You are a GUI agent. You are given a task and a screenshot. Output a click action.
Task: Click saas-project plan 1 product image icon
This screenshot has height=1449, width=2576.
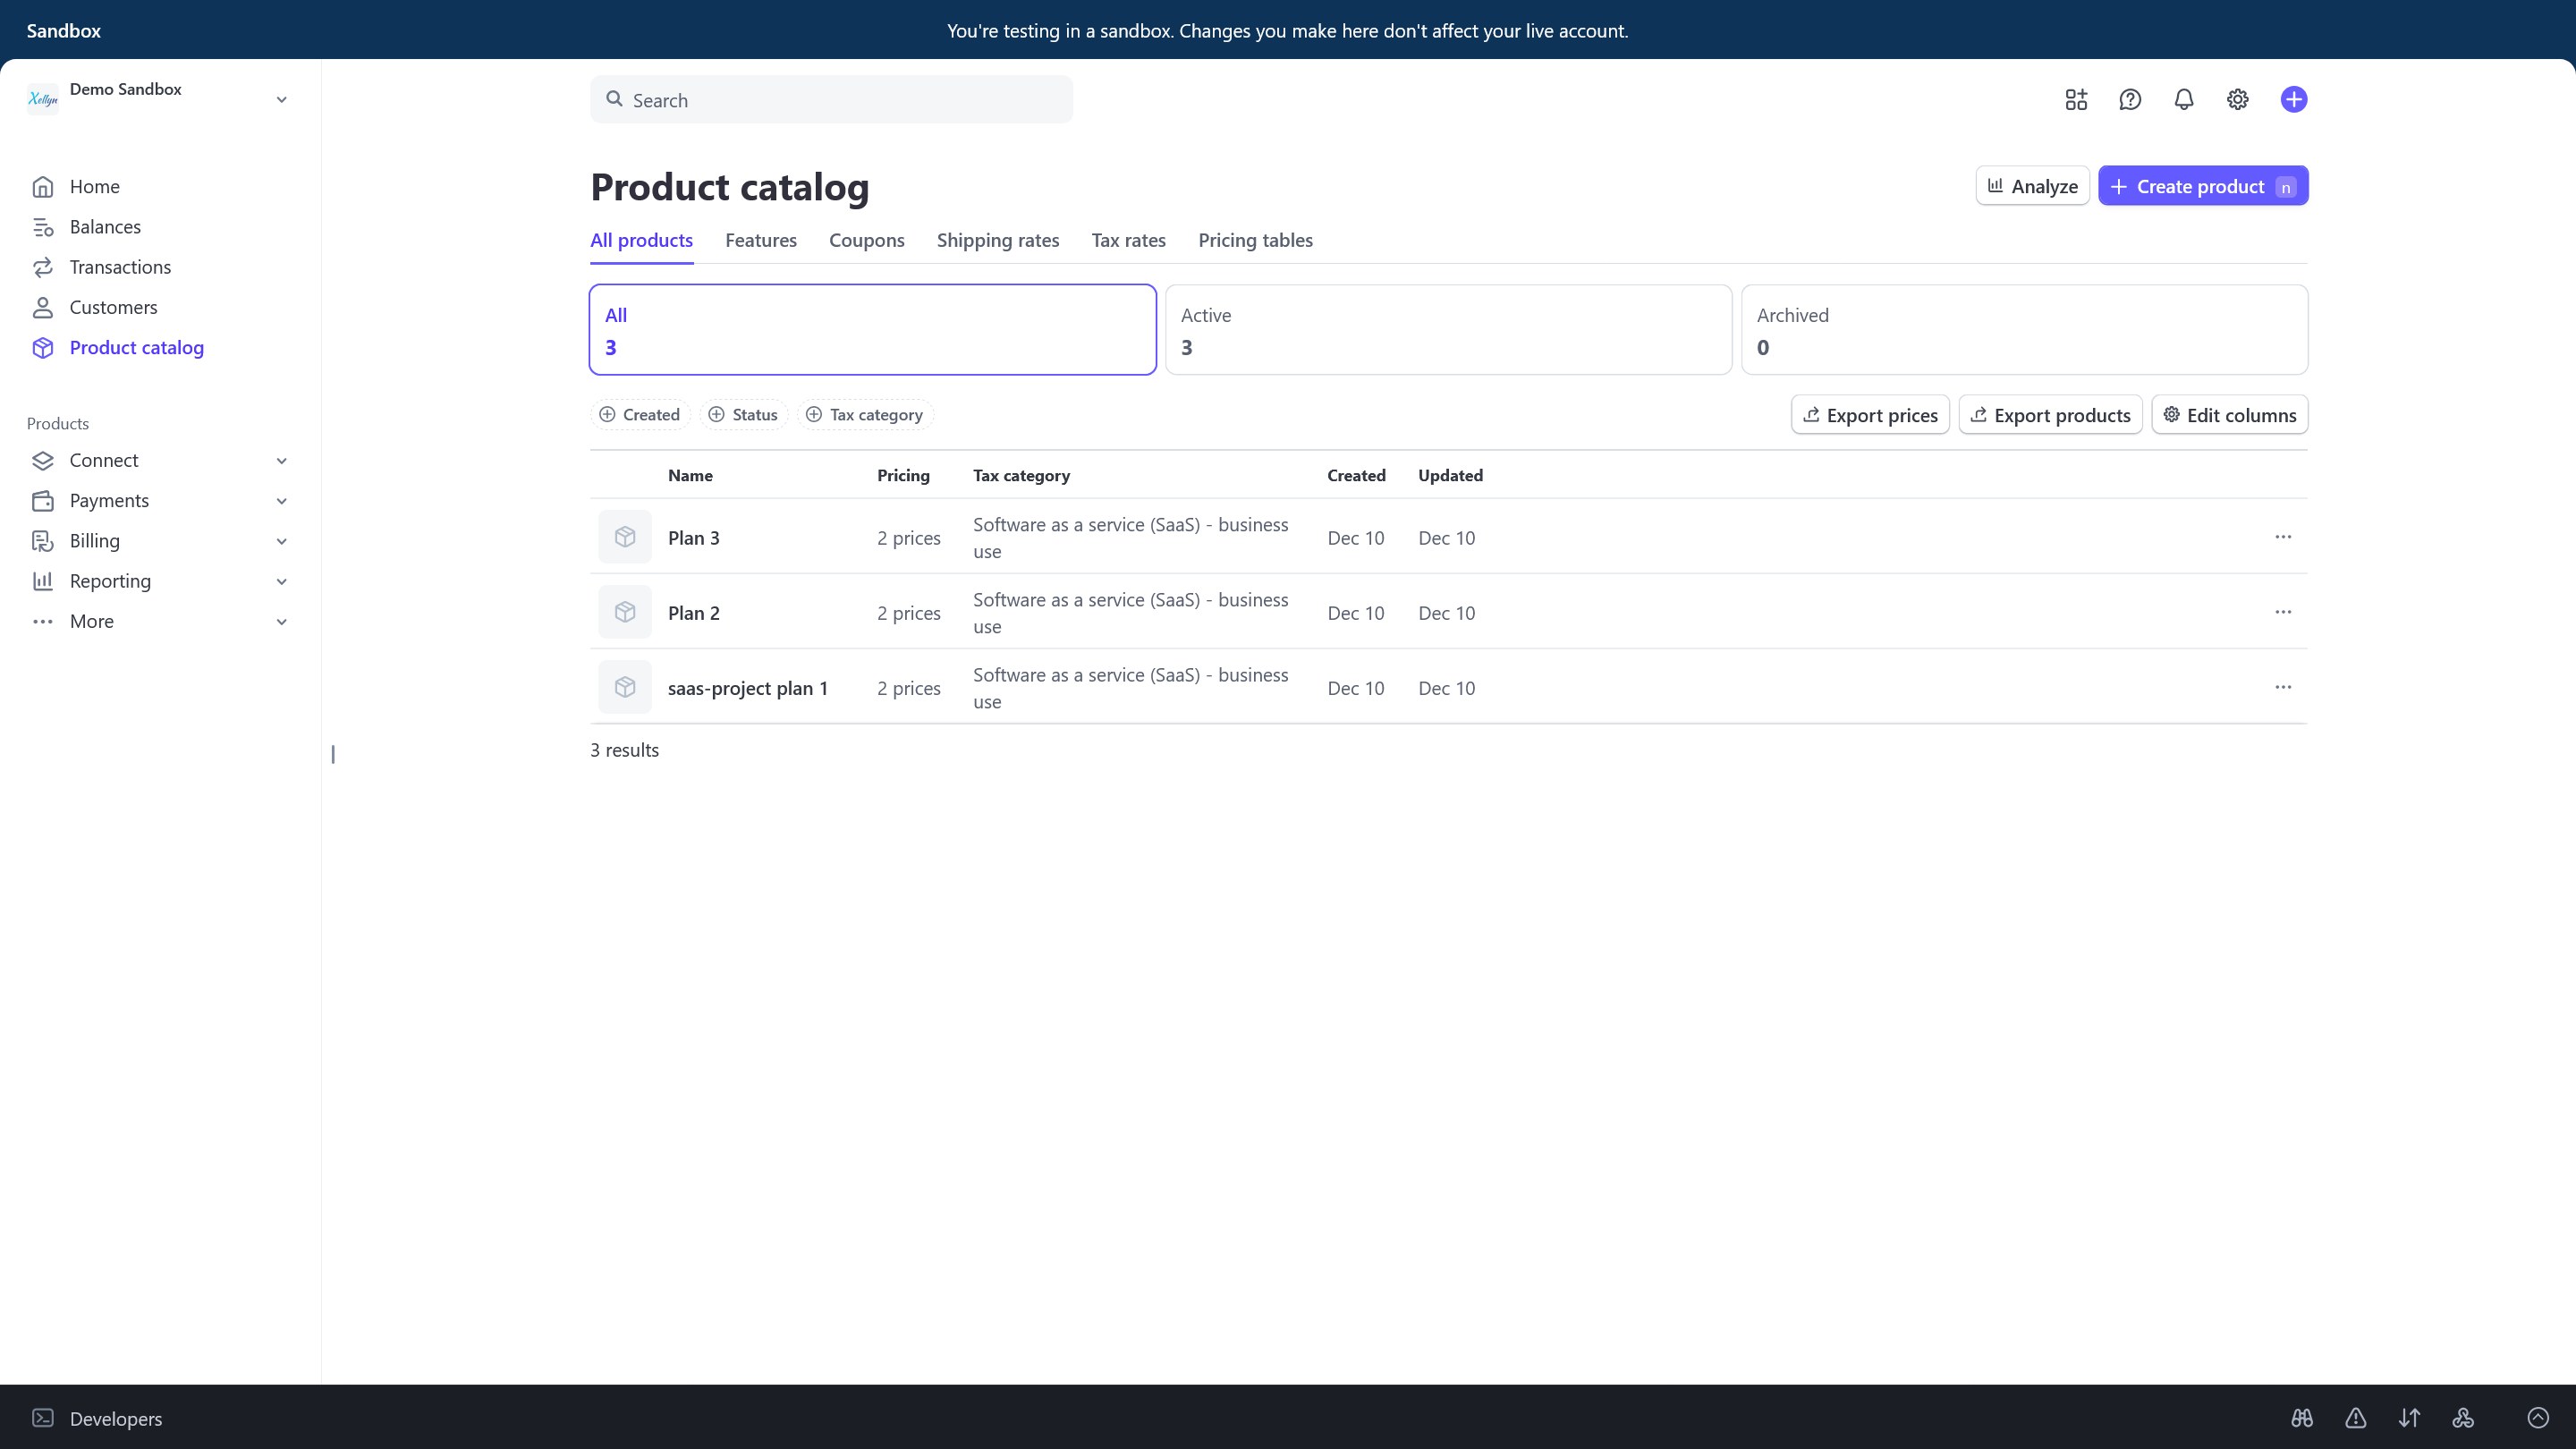tap(625, 687)
